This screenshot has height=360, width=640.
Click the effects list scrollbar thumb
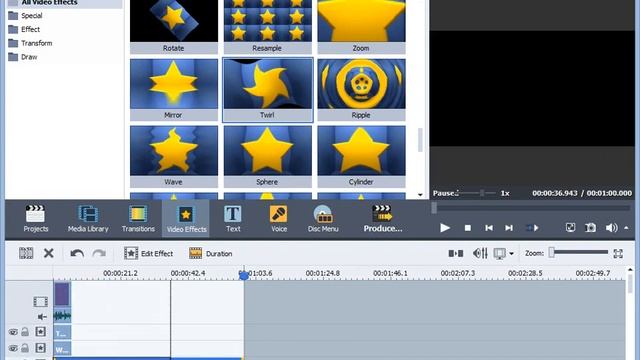pyautogui.click(x=420, y=140)
